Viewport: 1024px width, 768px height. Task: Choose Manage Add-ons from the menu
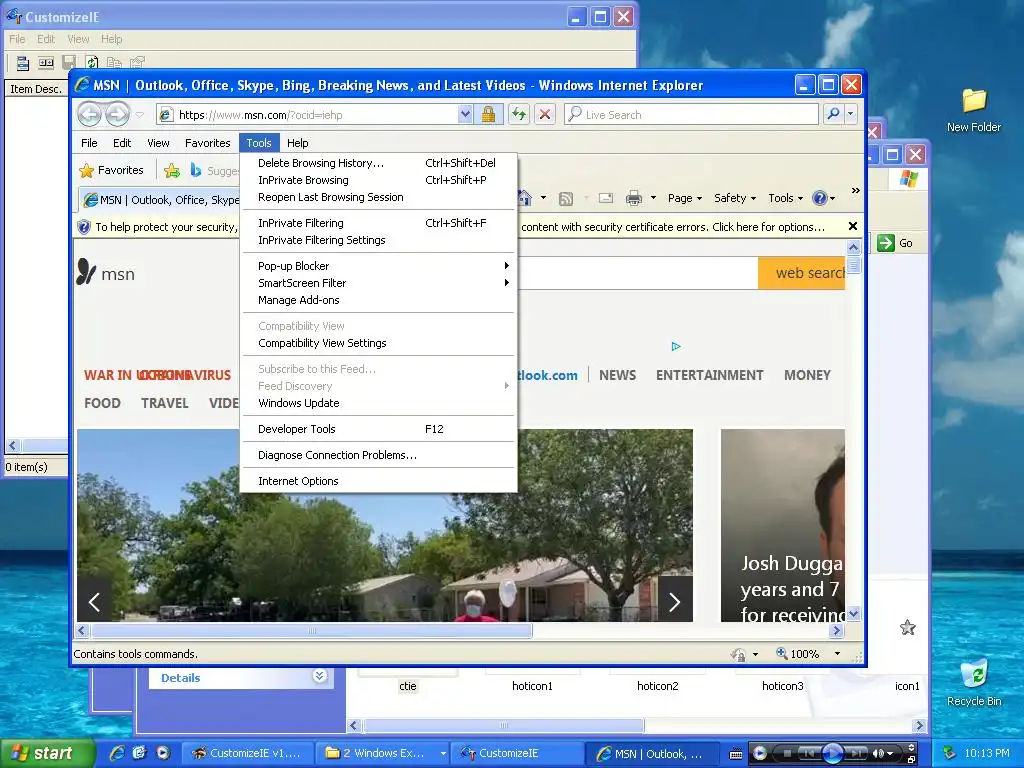point(379,300)
